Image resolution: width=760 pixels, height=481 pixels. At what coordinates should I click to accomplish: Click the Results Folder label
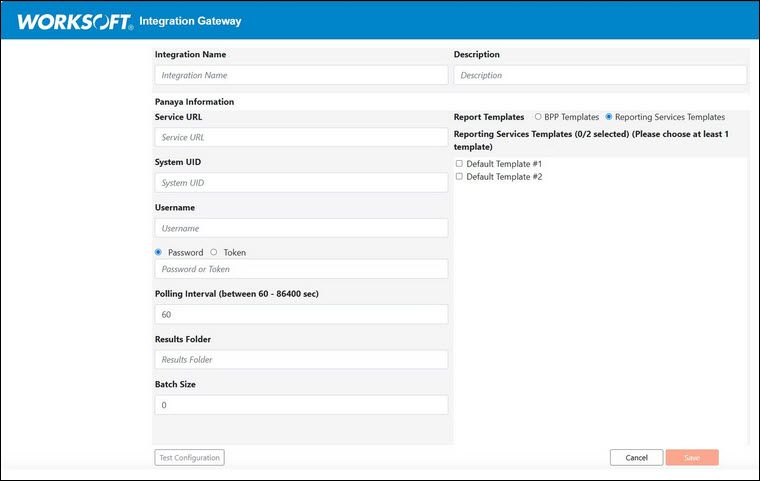click(183, 339)
